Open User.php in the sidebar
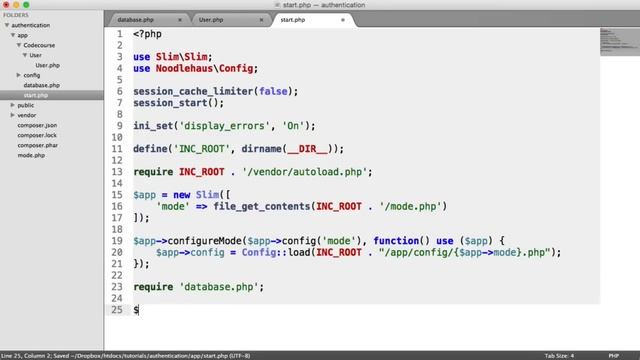This screenshot has width=640, height=360. point(47,65)
